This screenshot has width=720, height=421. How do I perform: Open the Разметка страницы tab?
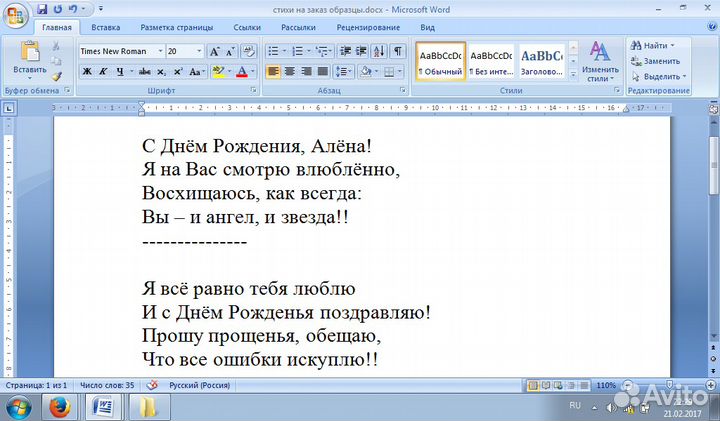click(x=175, y=27)
